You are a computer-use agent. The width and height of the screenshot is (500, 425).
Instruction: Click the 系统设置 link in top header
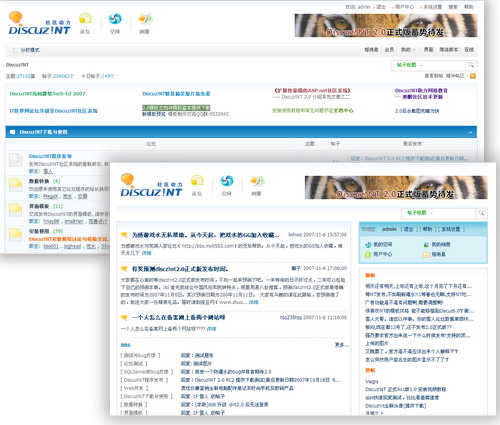point(433,7)
